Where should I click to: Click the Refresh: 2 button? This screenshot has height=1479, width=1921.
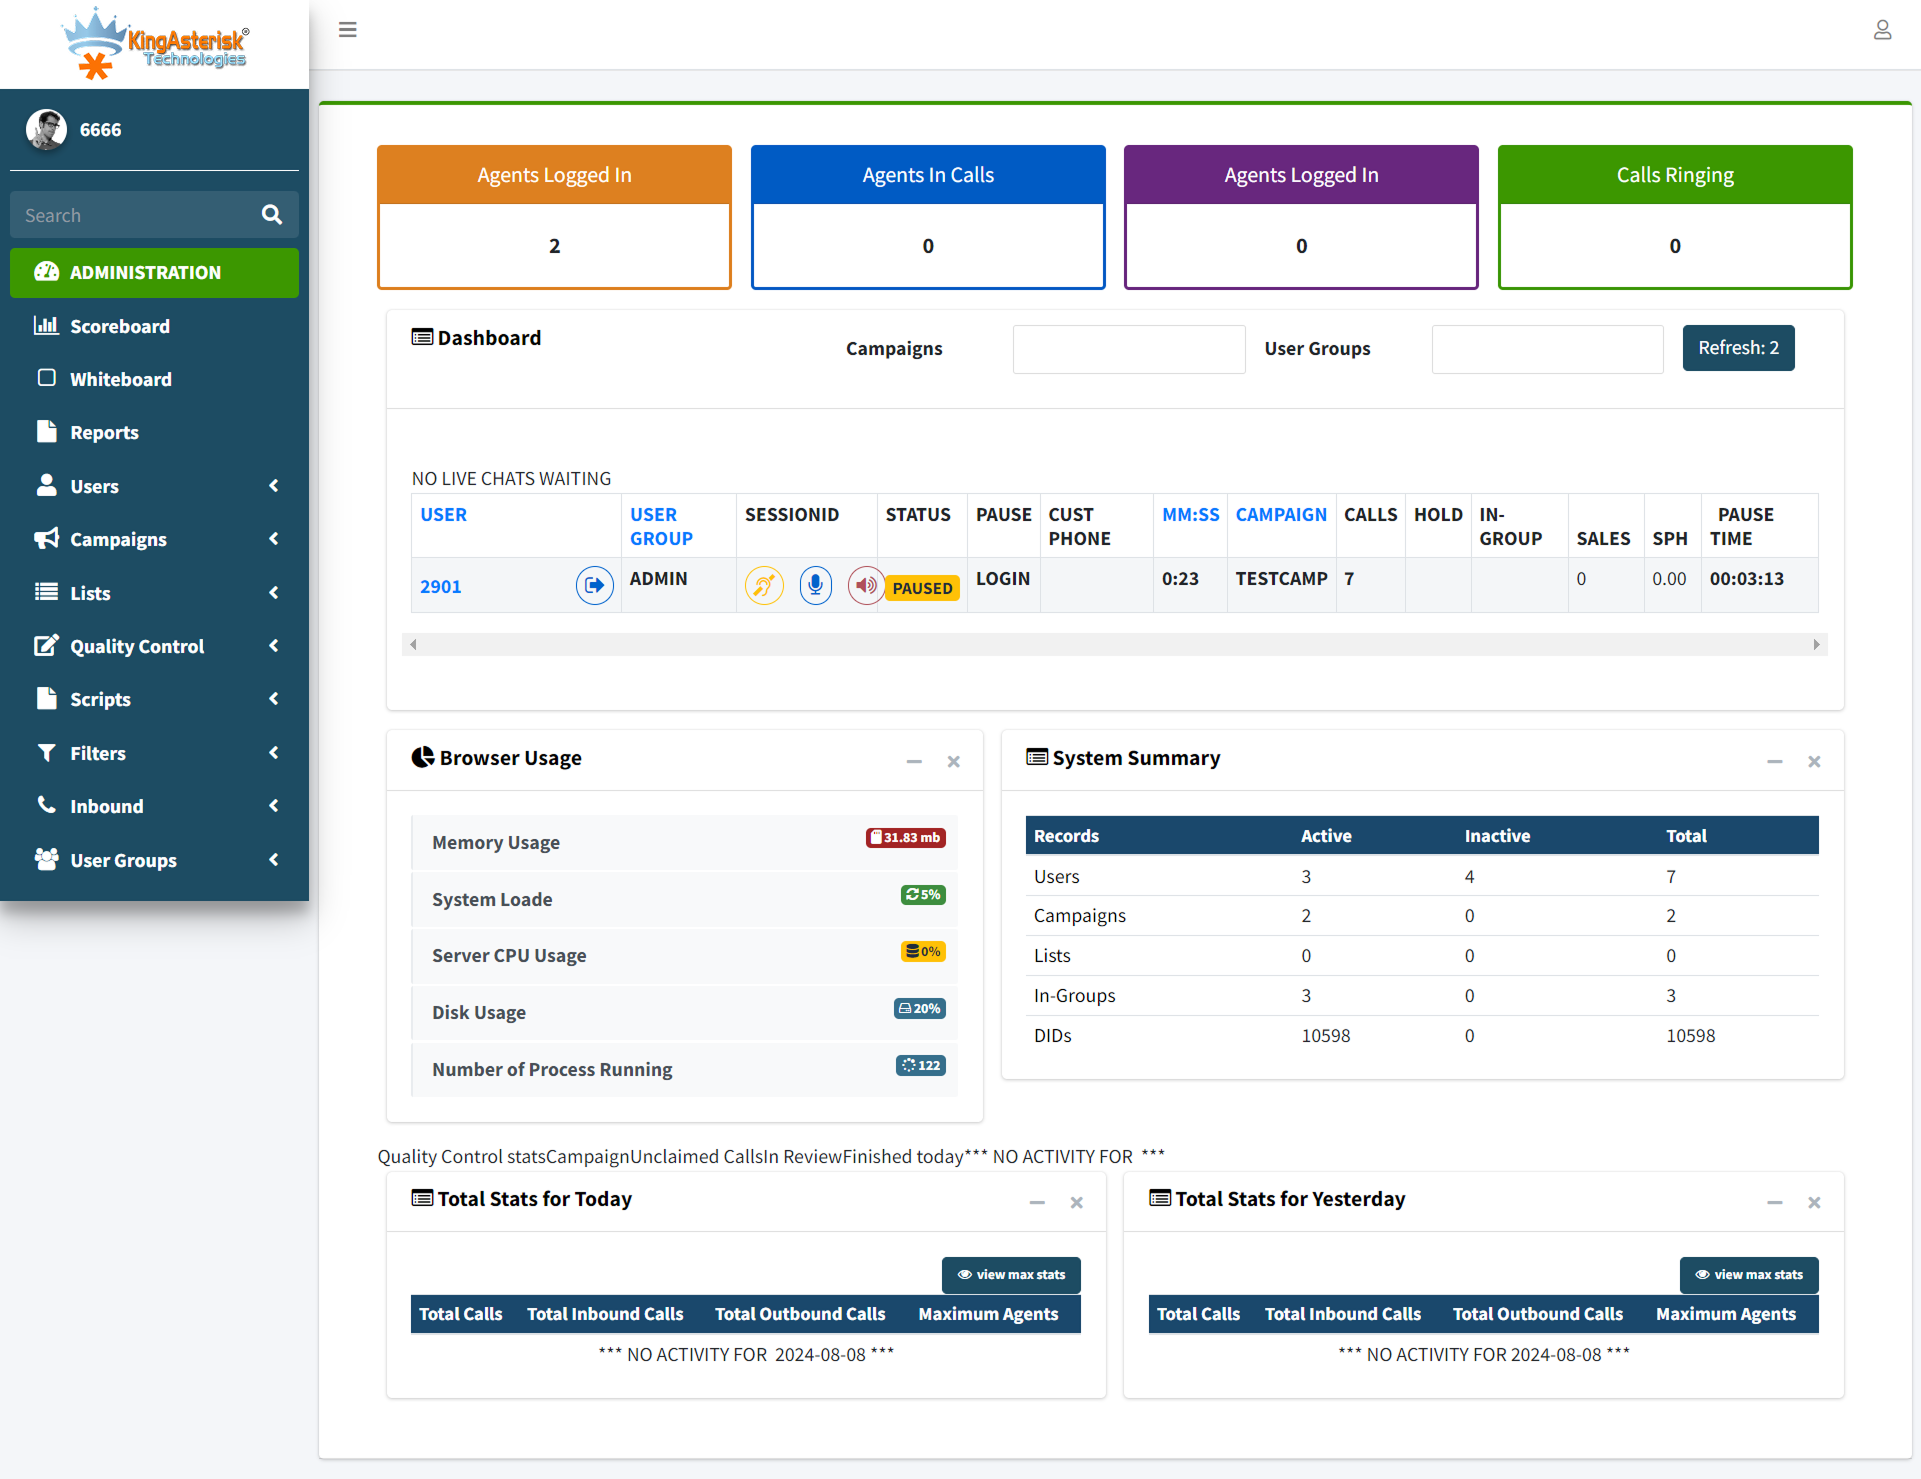pos(1738,348)
